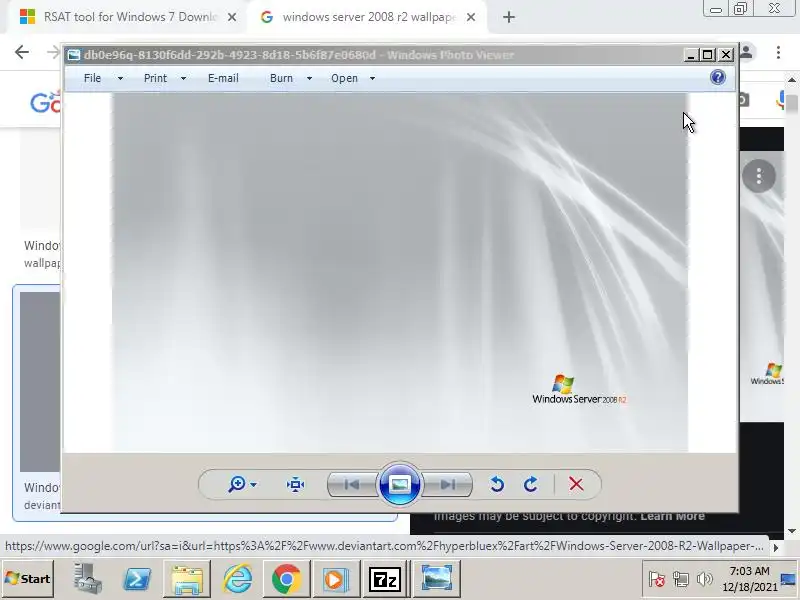800x600 pixels.
Task: Select the wallpaper thumbnail in Google results
Action: (x=40, y=382)
